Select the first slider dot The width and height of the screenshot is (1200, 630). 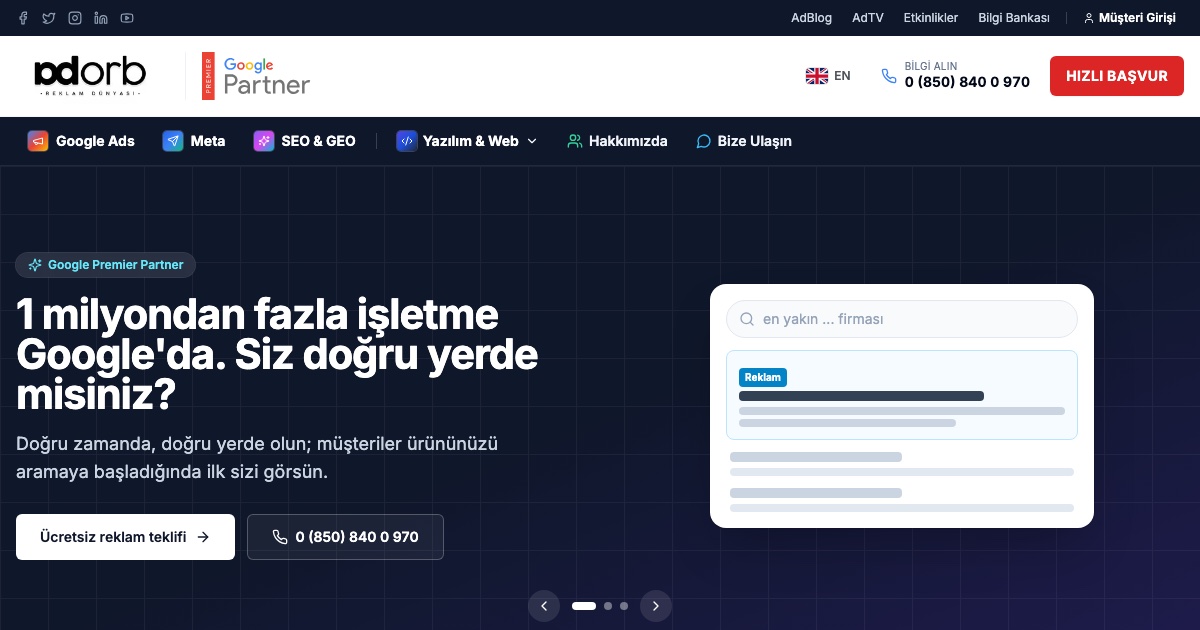[x=584, y=606]
